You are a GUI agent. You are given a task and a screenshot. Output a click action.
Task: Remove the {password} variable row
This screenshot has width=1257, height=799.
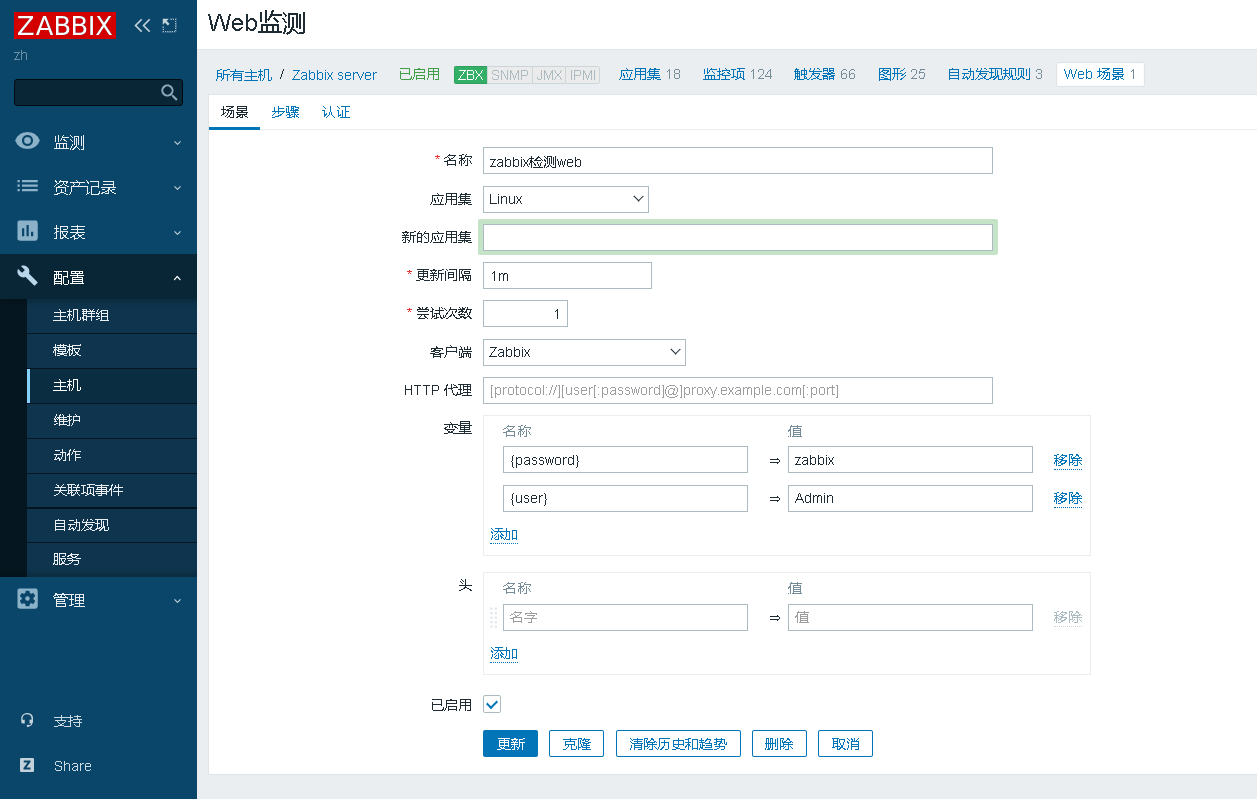coord(1067,460)
